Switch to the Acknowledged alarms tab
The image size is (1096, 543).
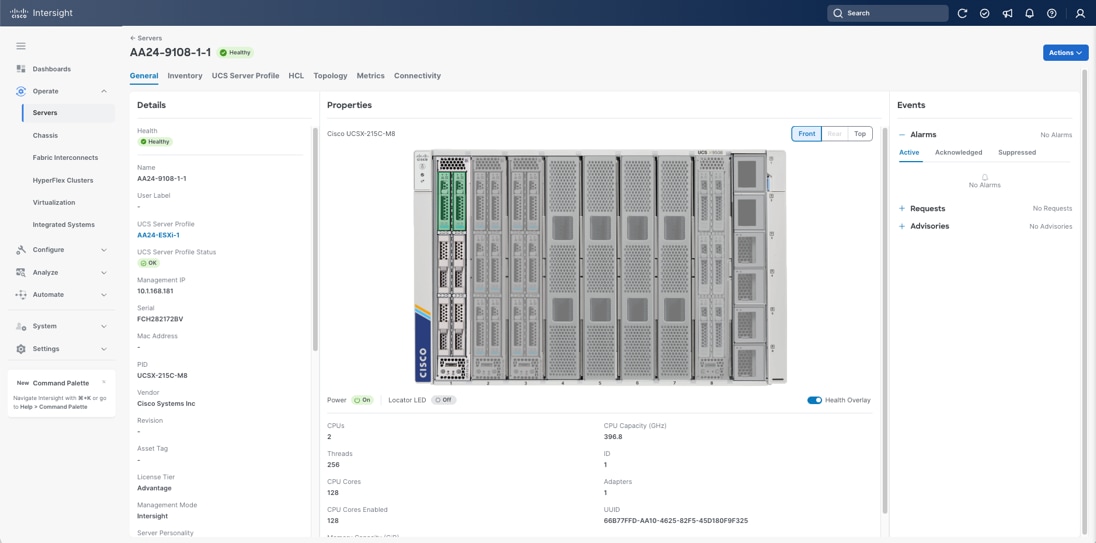click(958, 153)
